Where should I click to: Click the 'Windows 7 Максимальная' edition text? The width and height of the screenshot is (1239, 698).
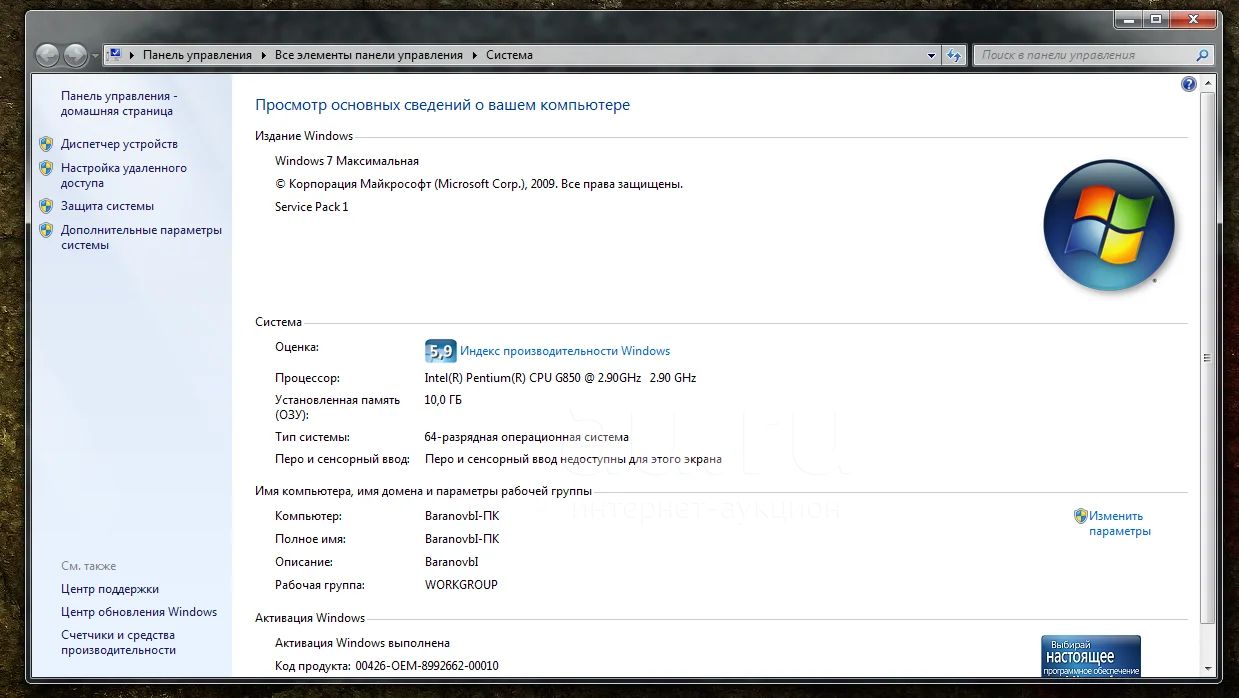347,161
